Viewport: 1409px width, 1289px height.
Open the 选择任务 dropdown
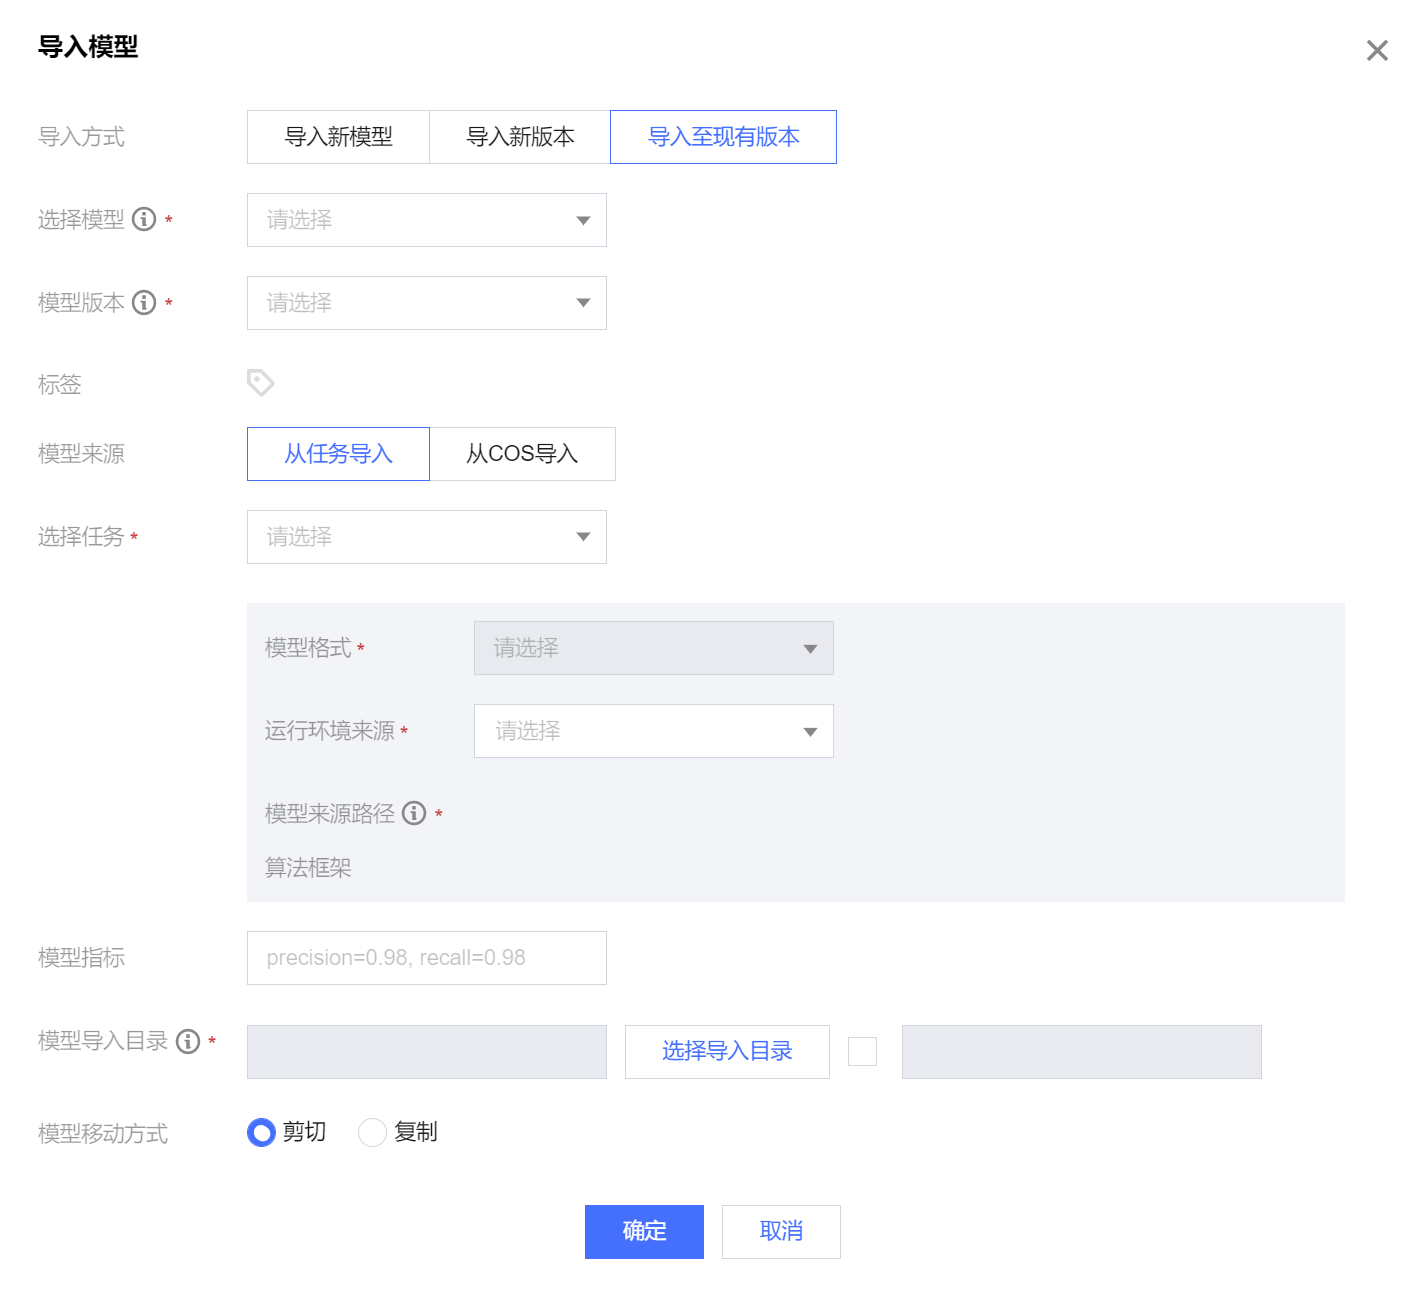coord(427,537)
